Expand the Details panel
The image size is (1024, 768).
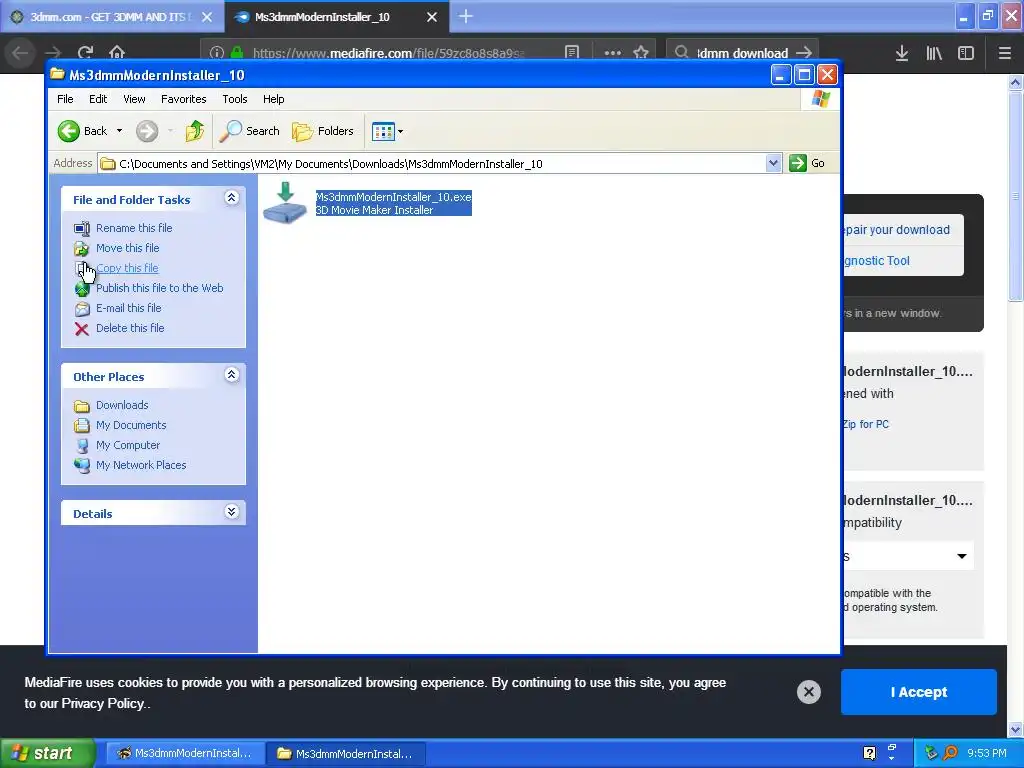point(231,512)
